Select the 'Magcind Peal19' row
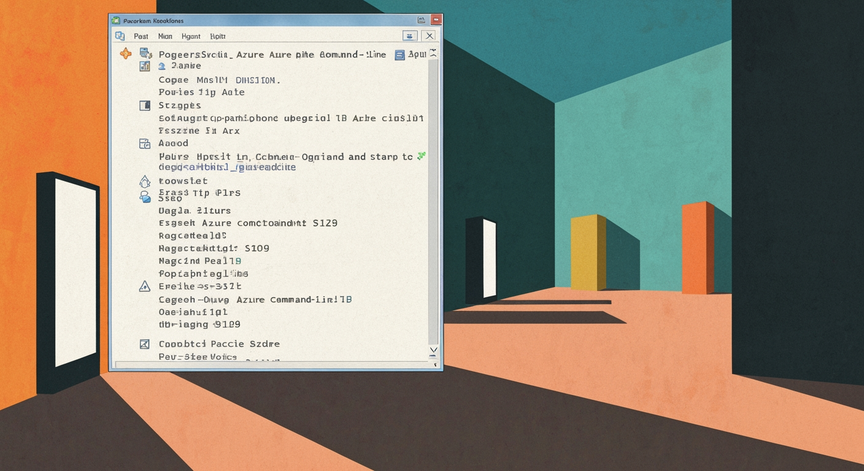Screen dimensions: 864x471 (x=200, y=261)
